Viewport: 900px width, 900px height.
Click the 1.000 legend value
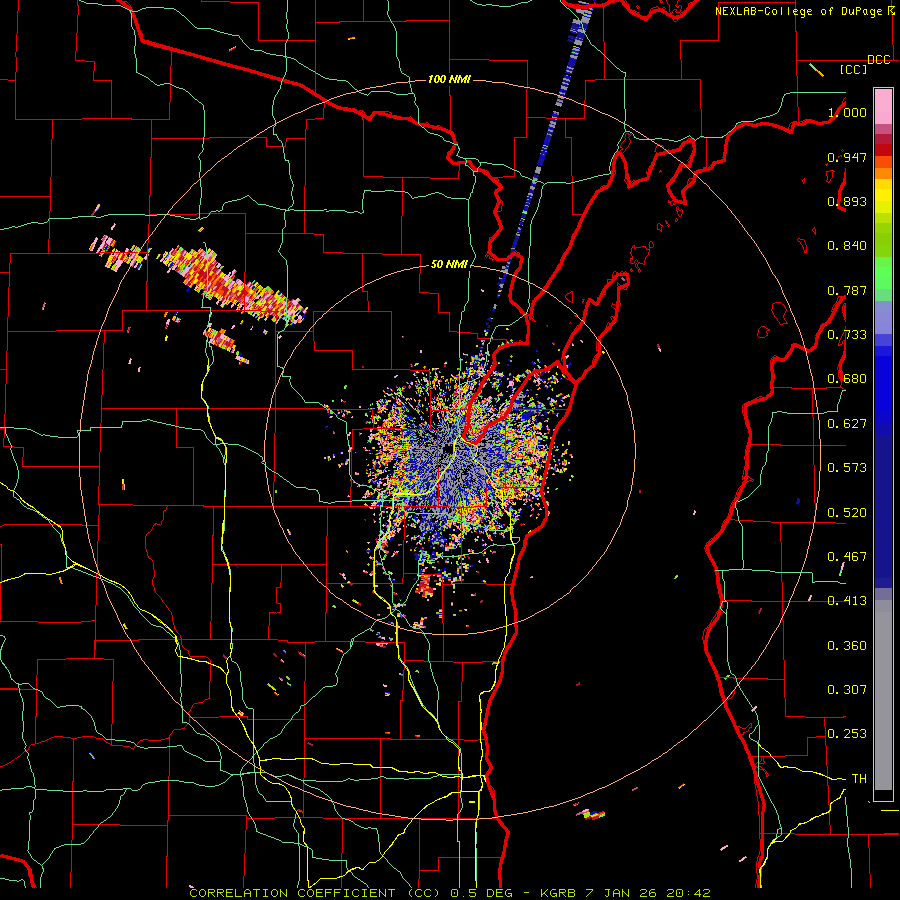[x=847, y=112]
